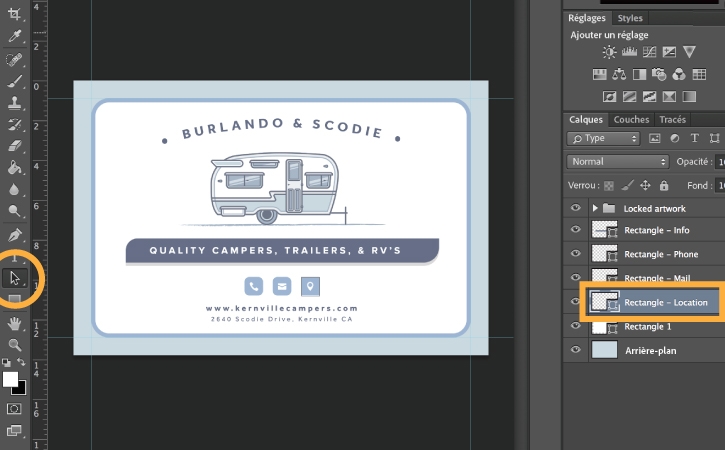Image resolution: width=725 pixels, height=450 pixels.
Task: Click the Fond value field
Action: tap(720, 185)
